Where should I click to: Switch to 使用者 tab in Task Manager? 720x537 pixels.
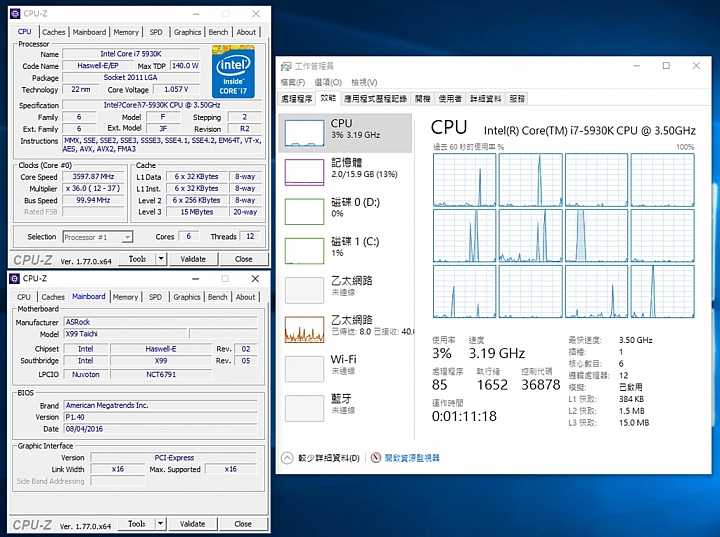click(x=450, y=99)
